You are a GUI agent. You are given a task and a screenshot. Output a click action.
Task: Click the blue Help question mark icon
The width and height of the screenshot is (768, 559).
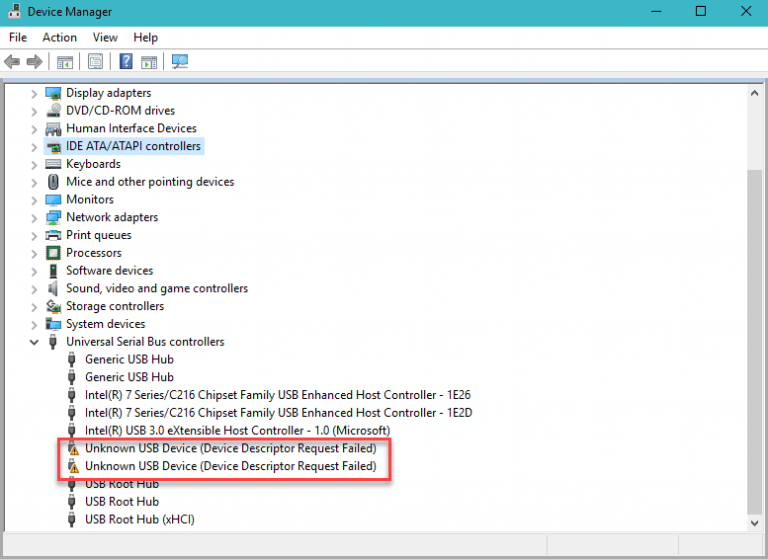tap(126, 62)
